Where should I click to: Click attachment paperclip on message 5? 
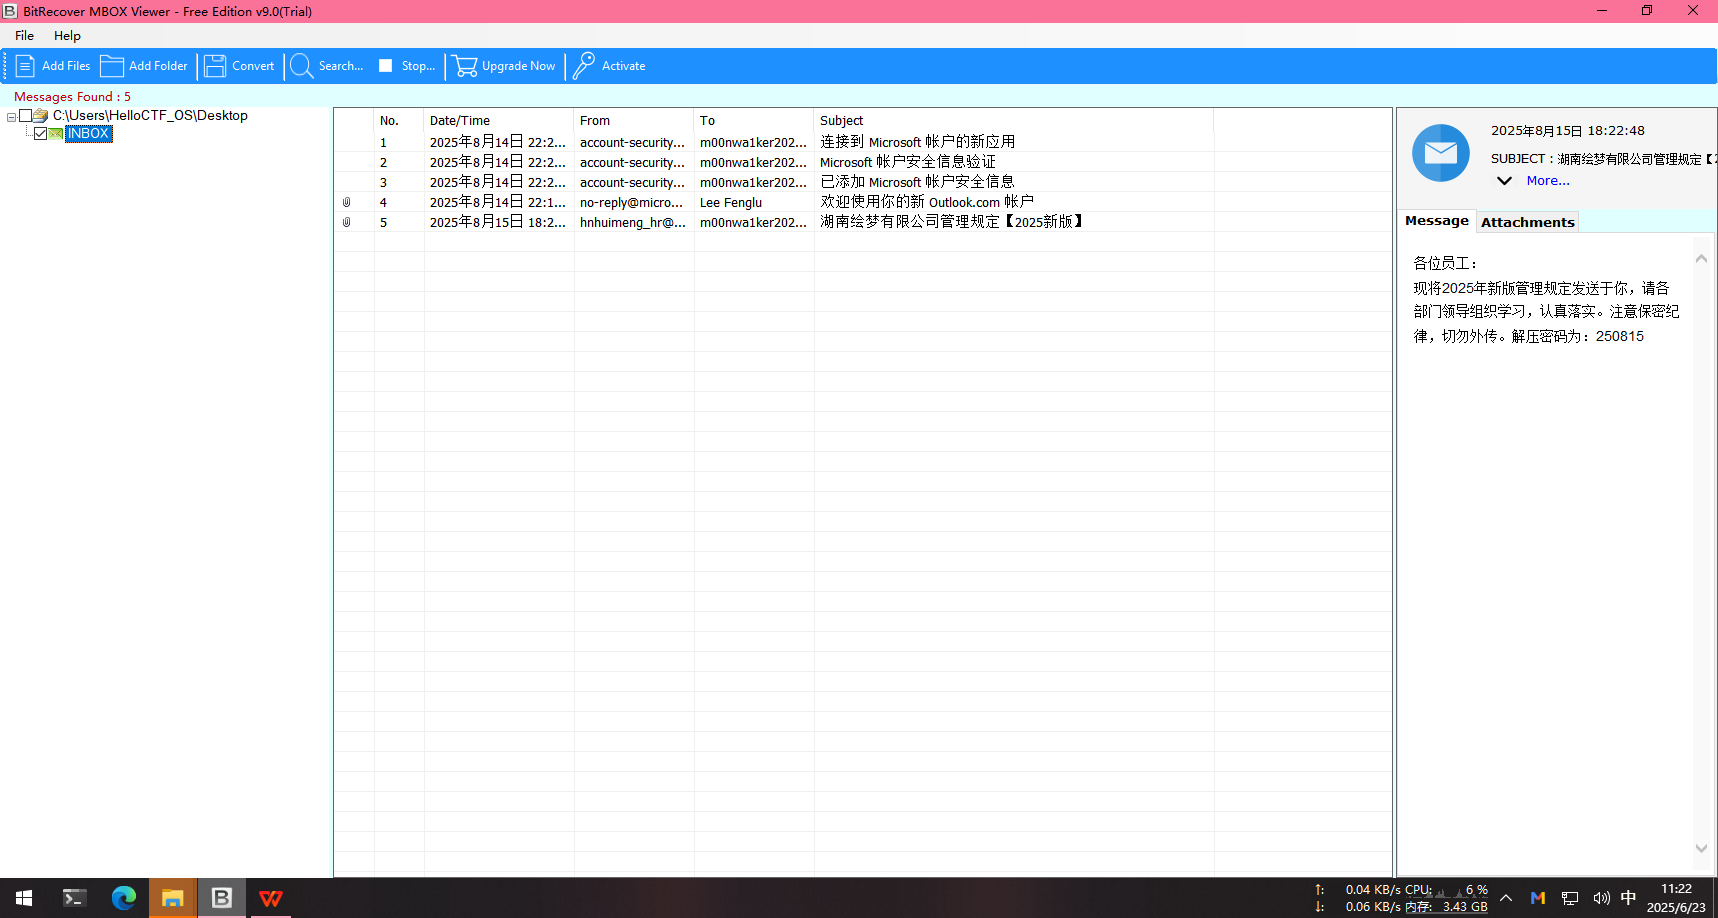[x=347, y=222]
